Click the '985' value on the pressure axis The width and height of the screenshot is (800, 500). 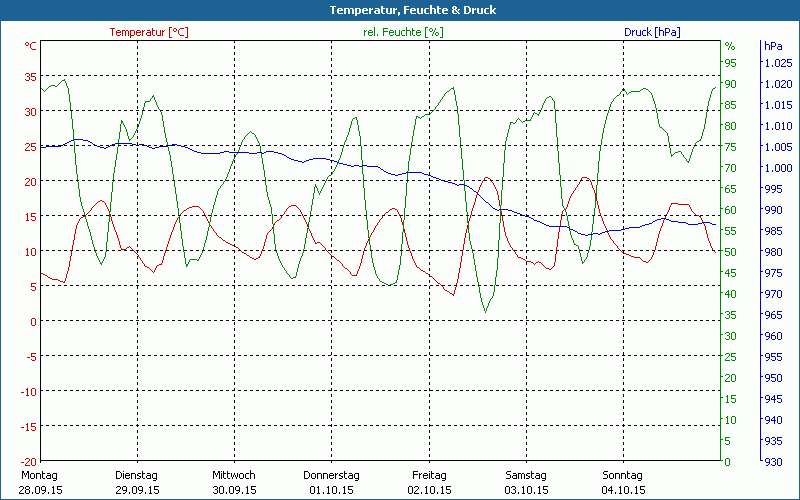(773, 231)
